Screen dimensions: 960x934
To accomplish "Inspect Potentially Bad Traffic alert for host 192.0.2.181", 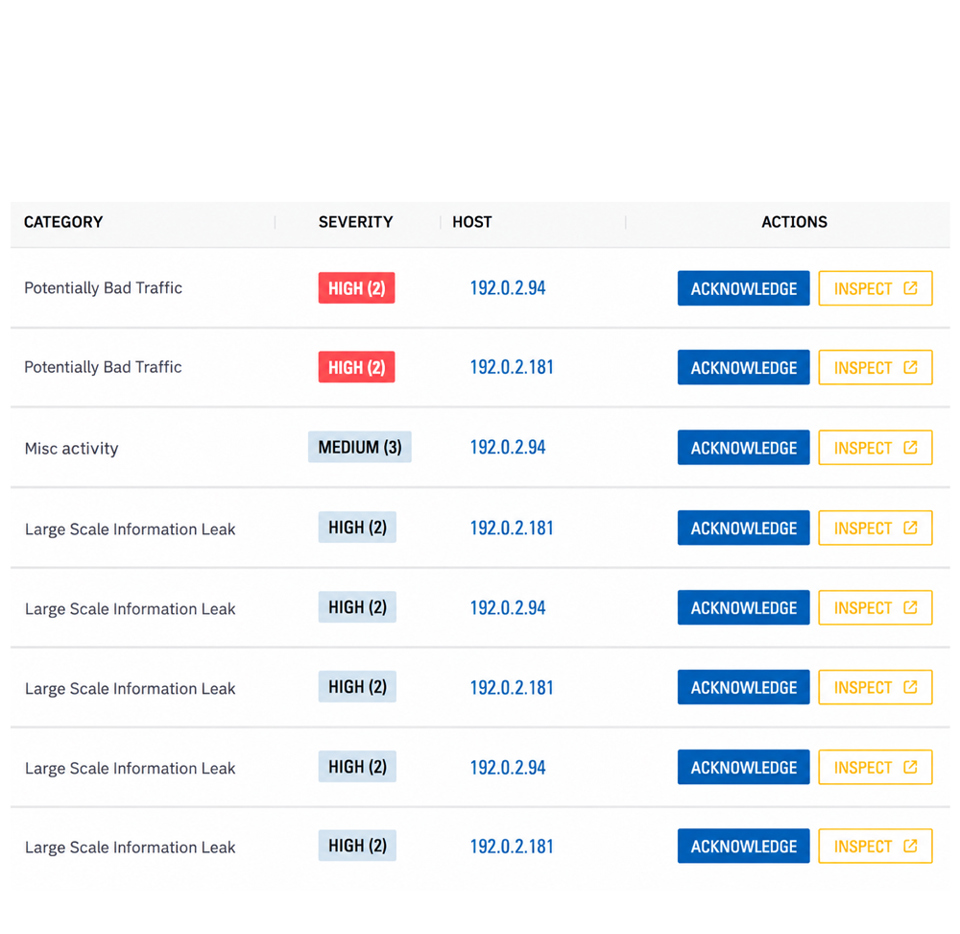I will (875, 367).
